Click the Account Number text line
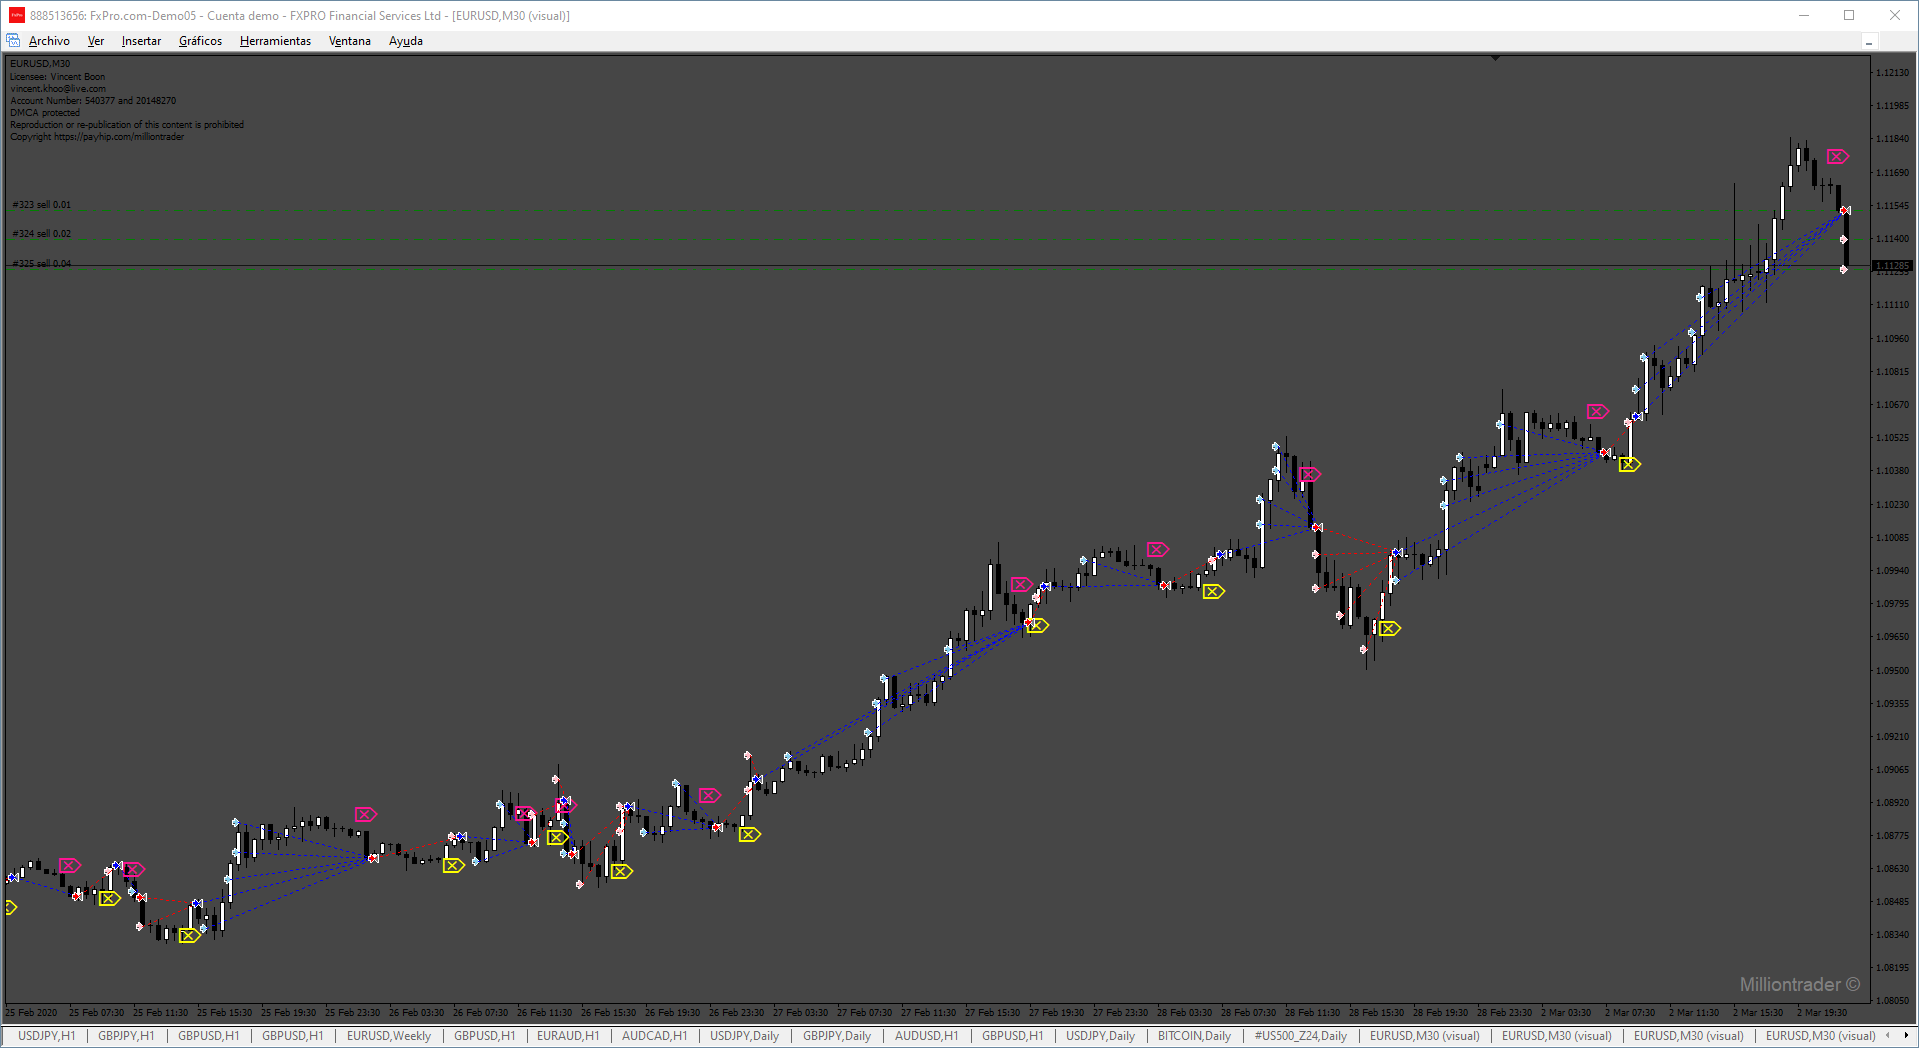 pos(93,101)
